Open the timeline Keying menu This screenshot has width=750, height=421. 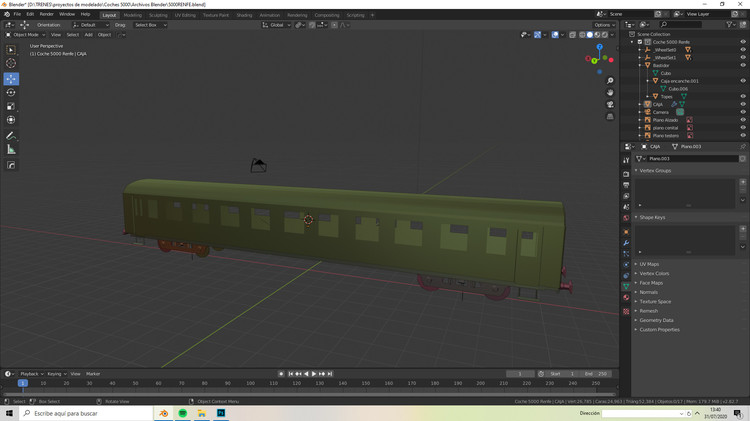click(x=55, y=374)
